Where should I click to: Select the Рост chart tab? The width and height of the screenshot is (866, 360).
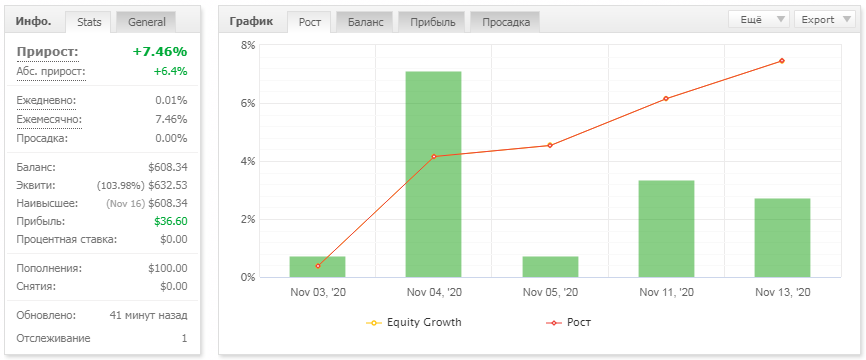pos(309,22)
